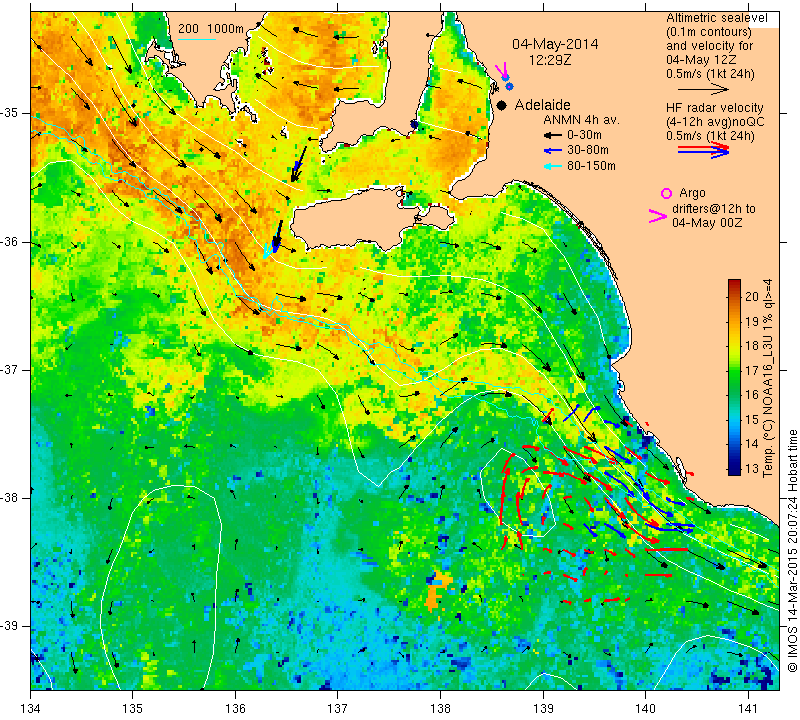Click the magenta drifter arrow near Adelaide
This screenshot has height=720, width=800.
[x=502, y=69]
